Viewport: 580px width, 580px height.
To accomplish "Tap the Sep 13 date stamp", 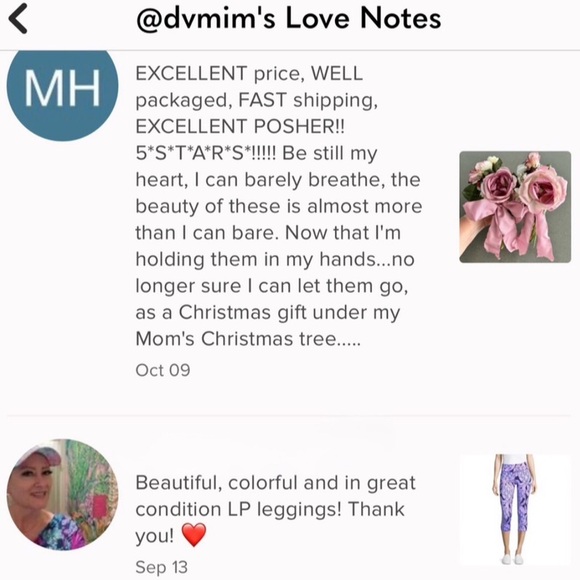I will pyautogui.click(x=162, y=567).
